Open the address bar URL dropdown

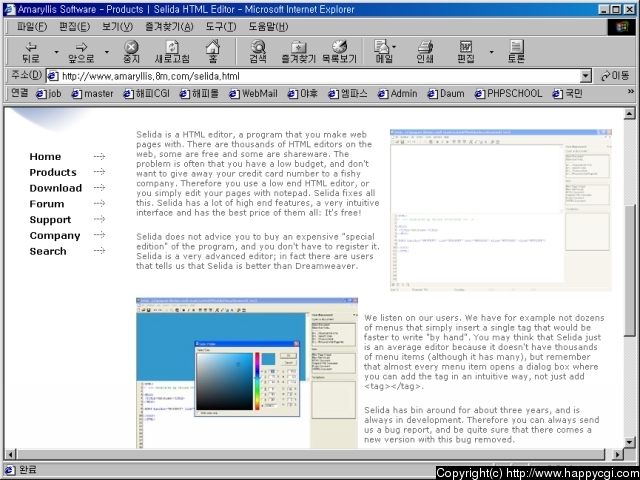pos(586,76)
